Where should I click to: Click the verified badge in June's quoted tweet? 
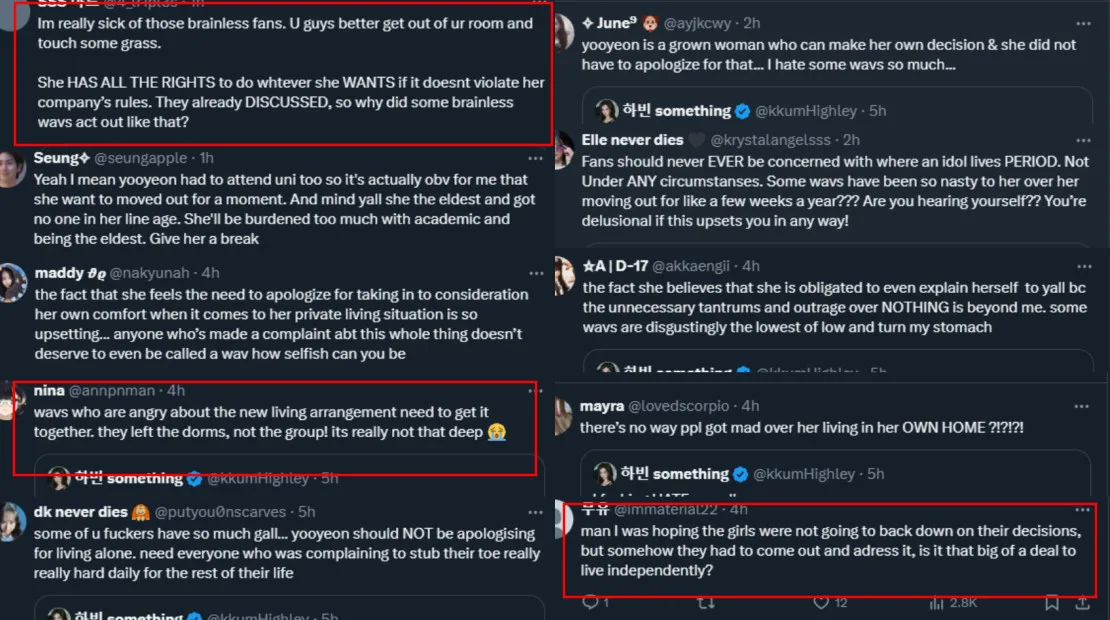click(743, 111)
